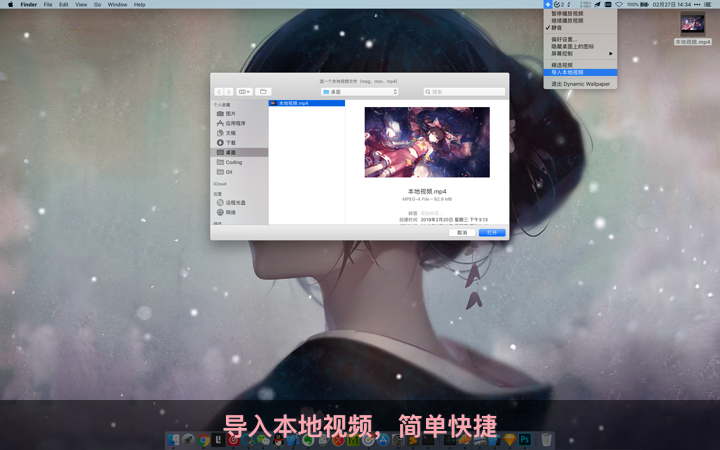Select 应用程序 in the sidebar
The height and width of the screenshot is (450, 720).
coord(239,123)
